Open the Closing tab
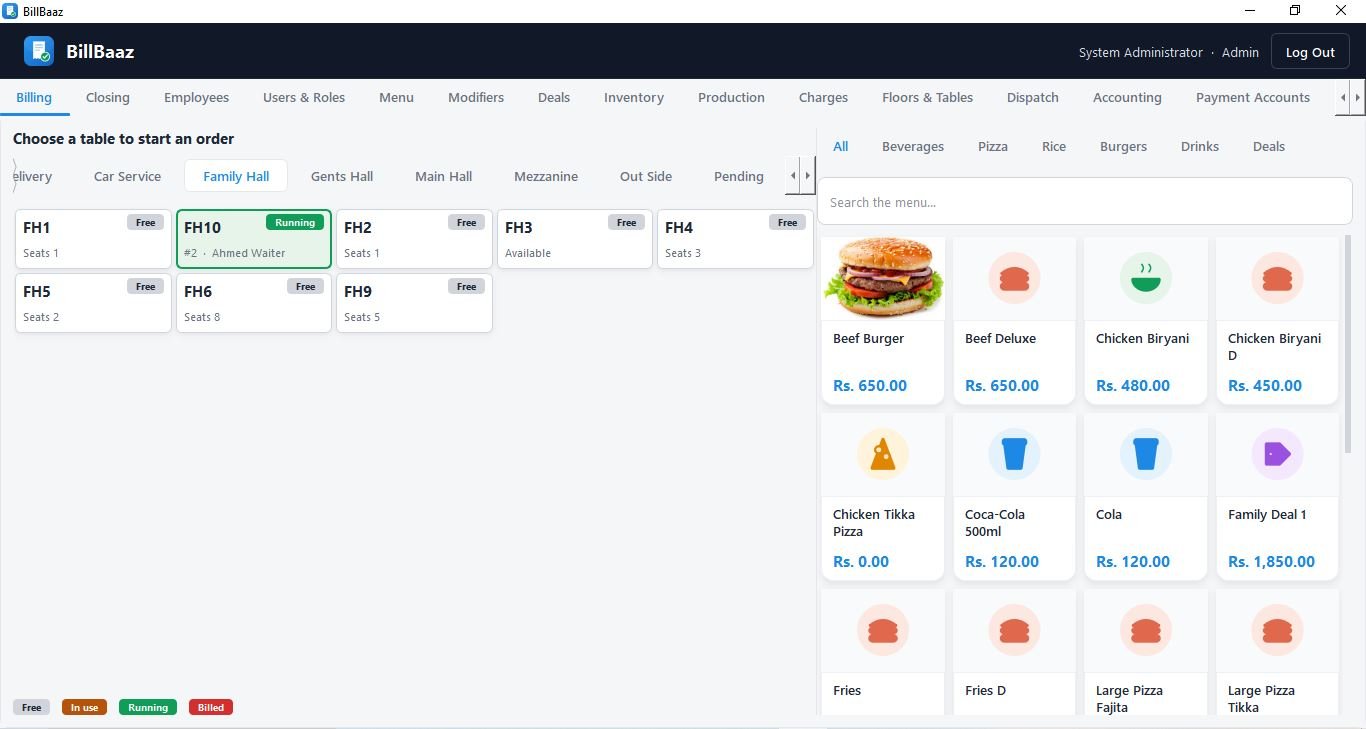The height and width of the screenshot is (729, 1366). click(x=108, y=97)
